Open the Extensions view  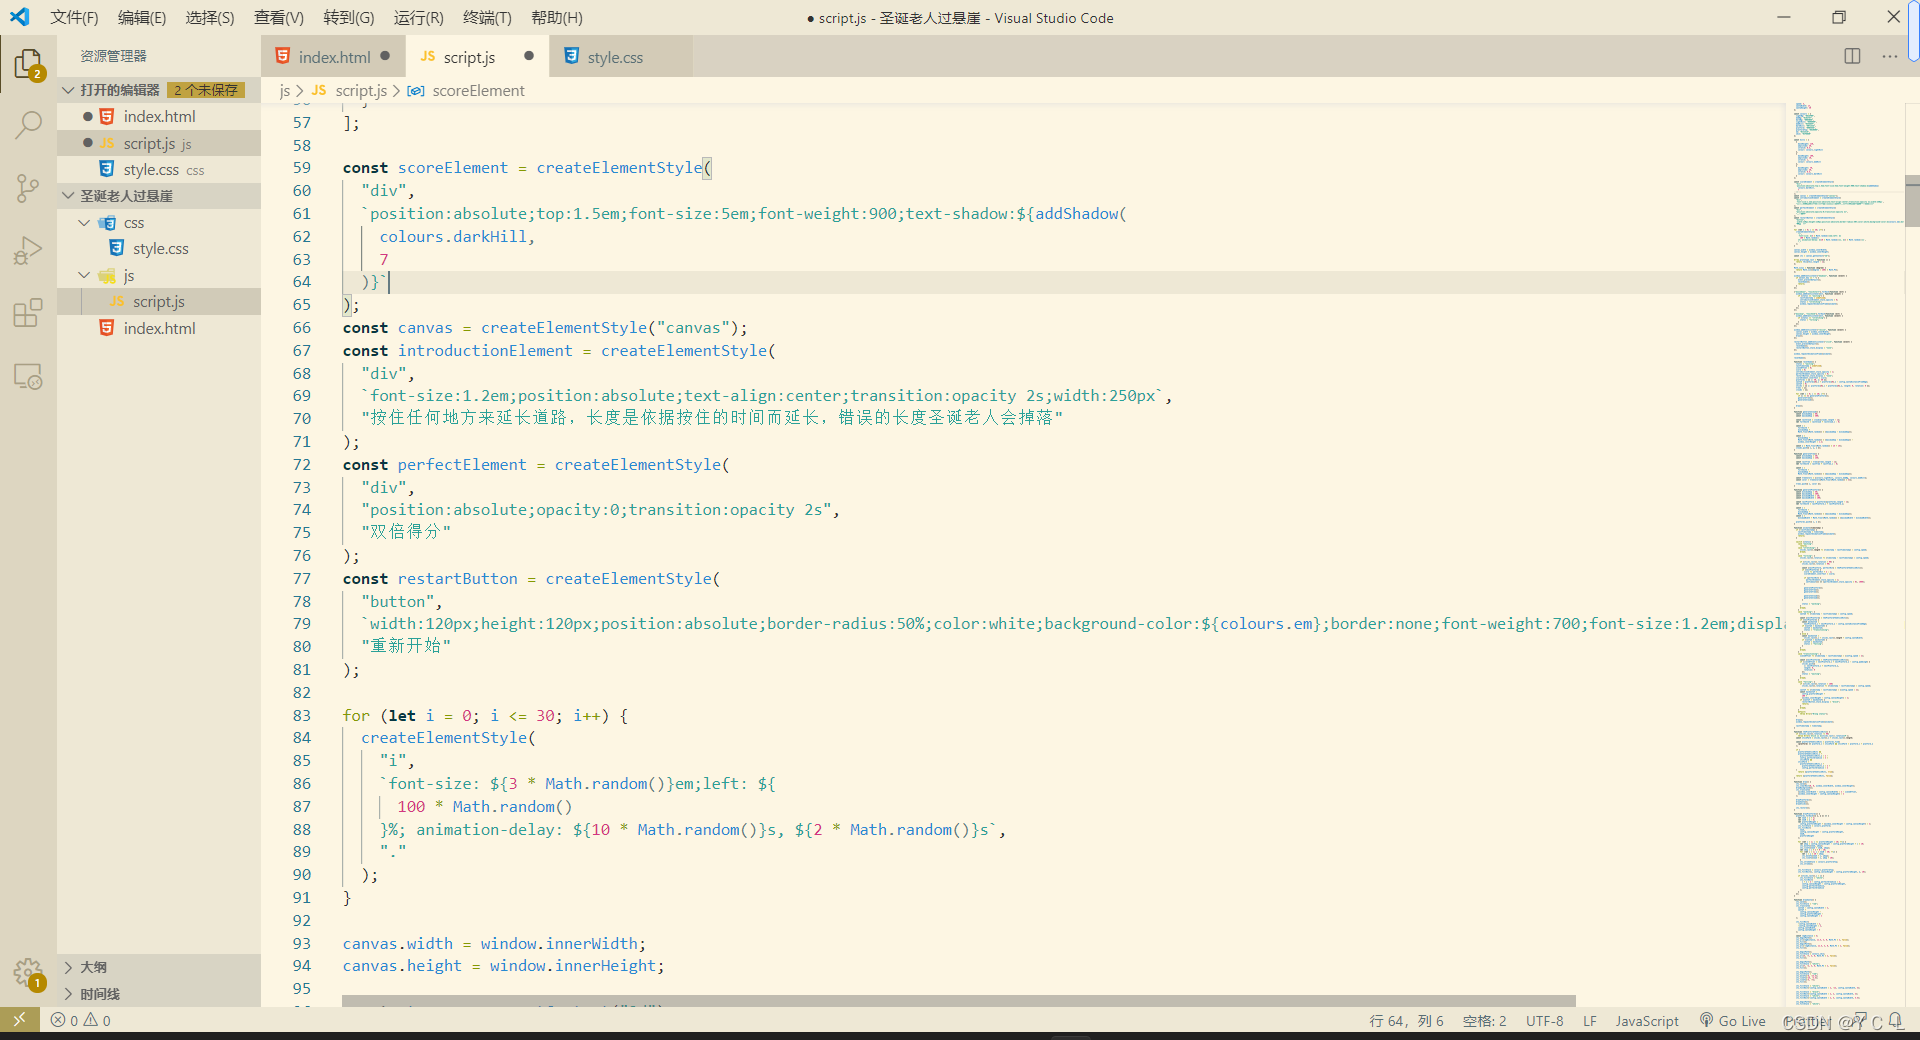coord(27,313)
